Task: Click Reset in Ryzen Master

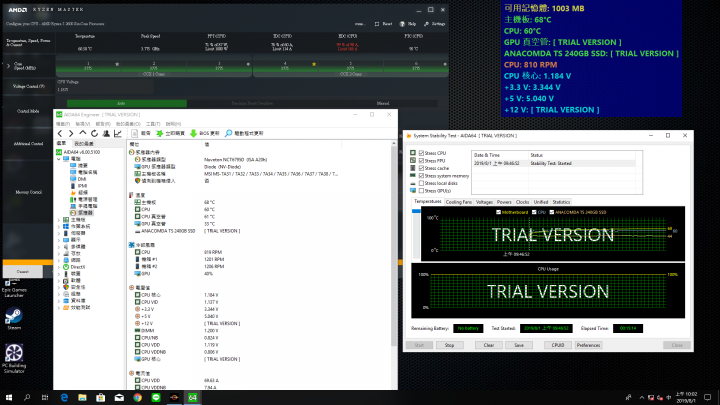Action: (x=383, y=24)
